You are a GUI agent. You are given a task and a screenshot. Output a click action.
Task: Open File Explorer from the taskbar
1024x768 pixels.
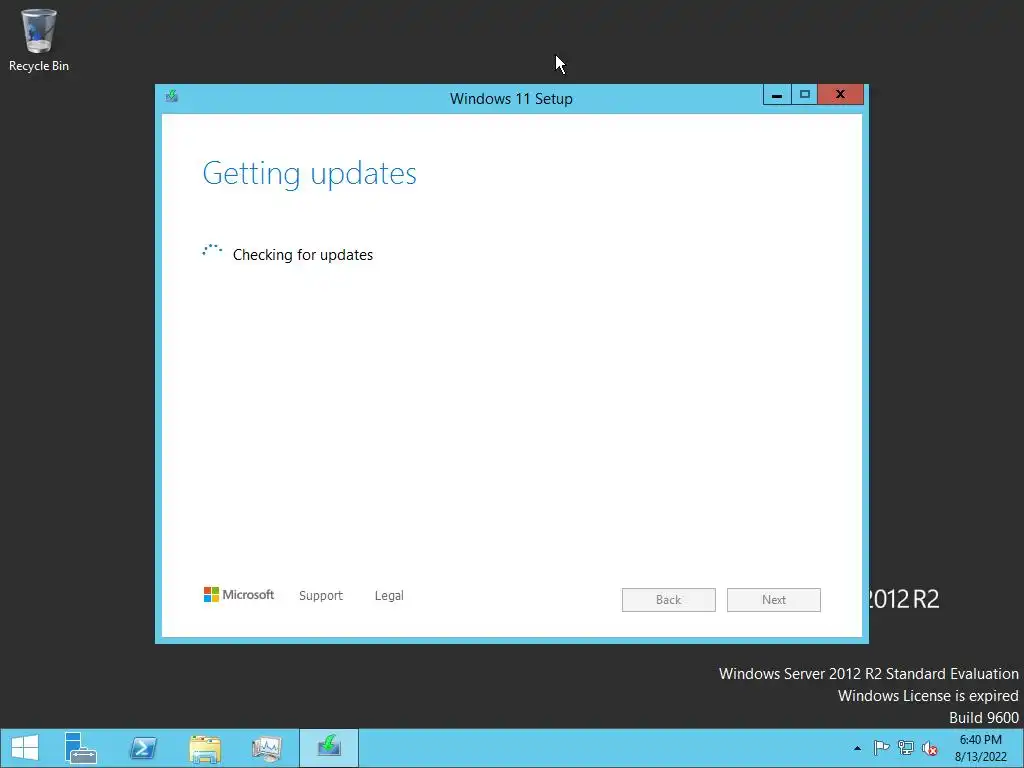(x=204, y=748)
